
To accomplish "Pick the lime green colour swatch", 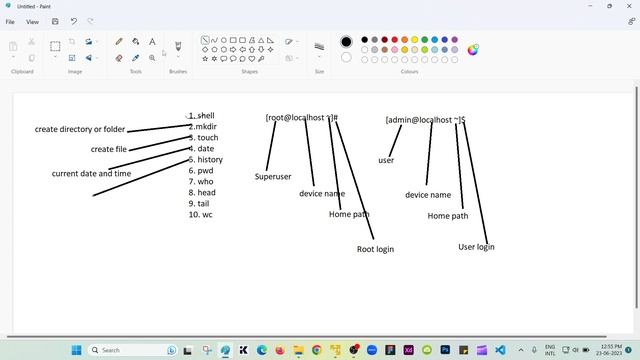I will pos(424,50).
